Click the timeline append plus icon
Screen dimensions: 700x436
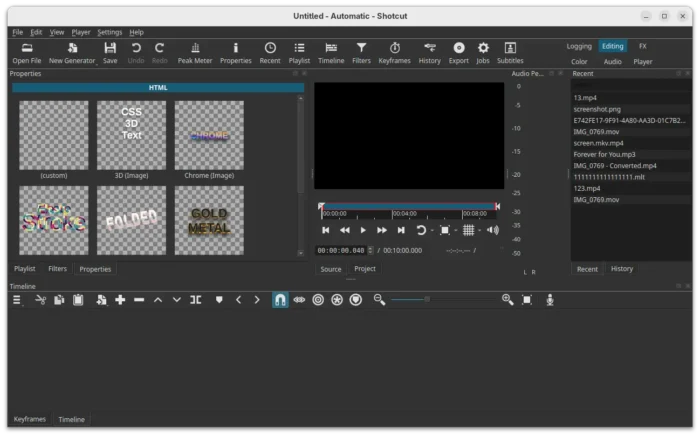click(x=120, y=300)
